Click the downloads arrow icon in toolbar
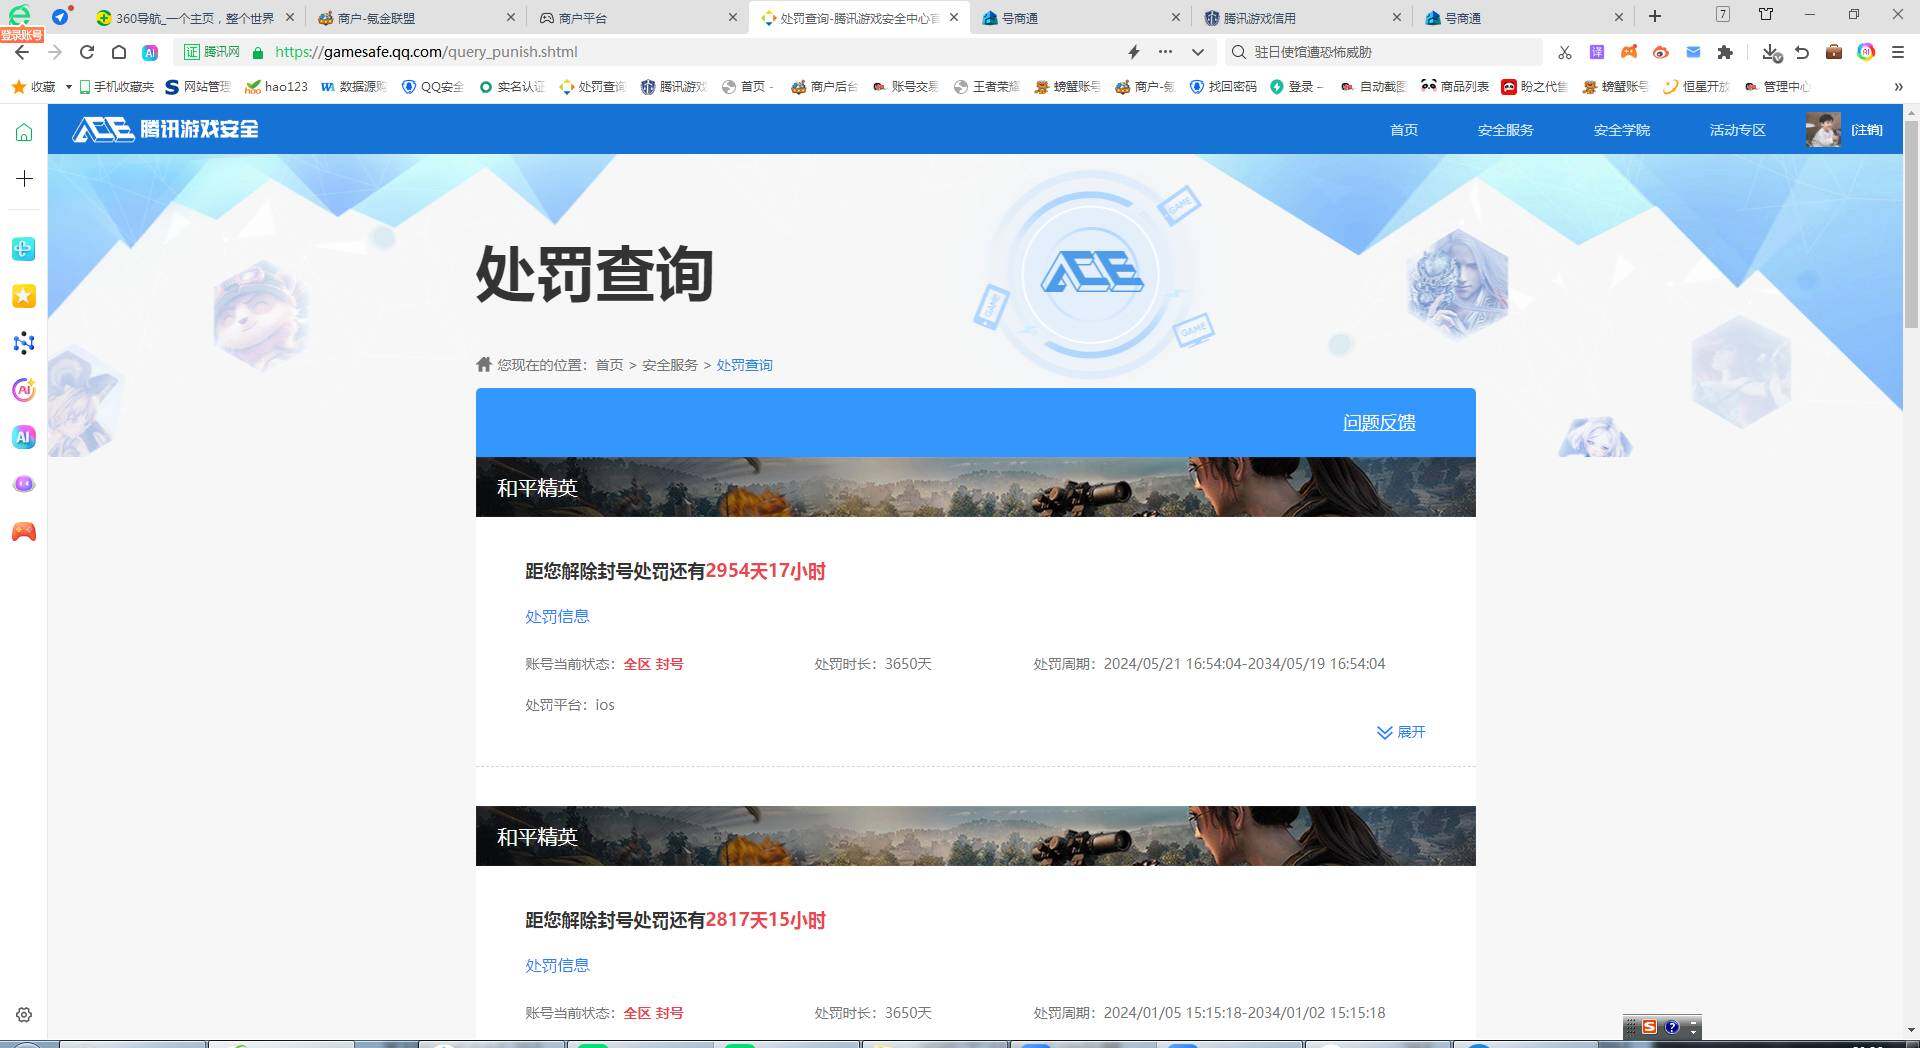1920x1048 pixels. click(x=1770, y=52)
